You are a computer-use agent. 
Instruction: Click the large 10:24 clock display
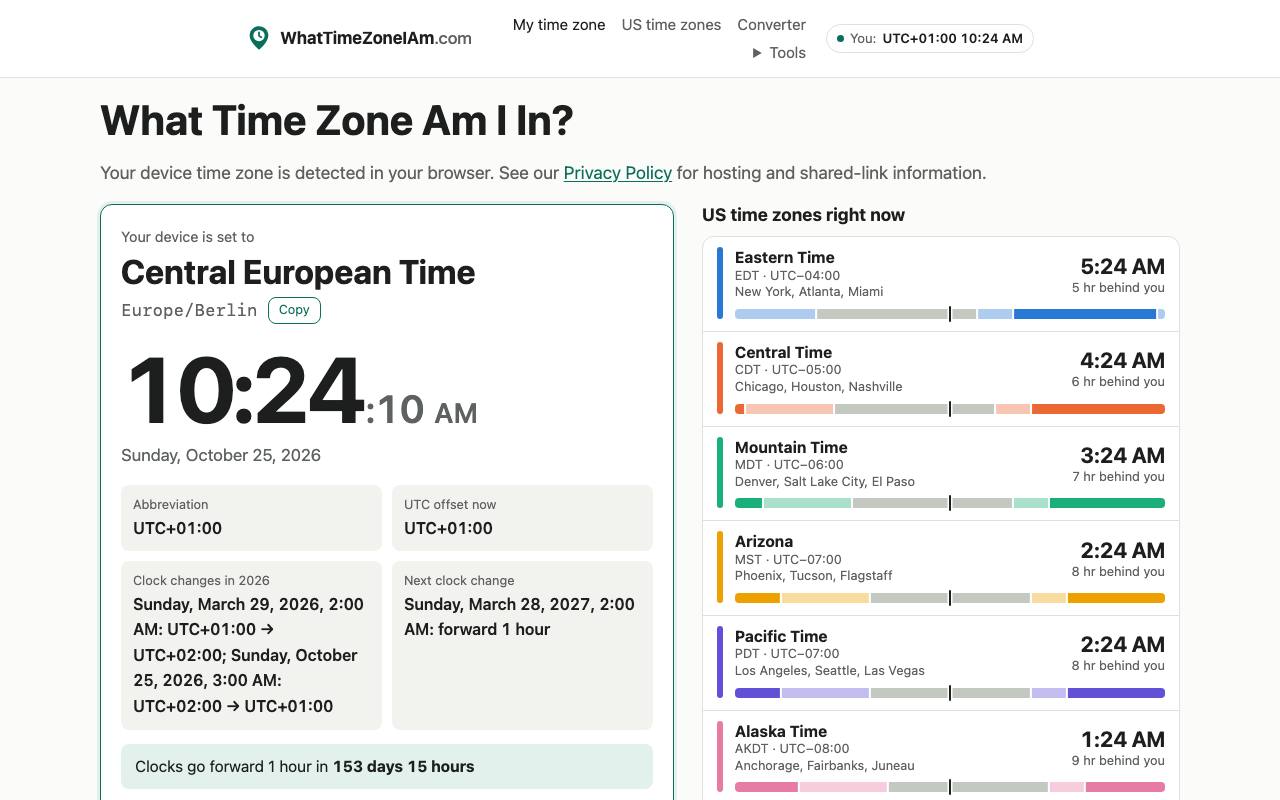(246, 391)
